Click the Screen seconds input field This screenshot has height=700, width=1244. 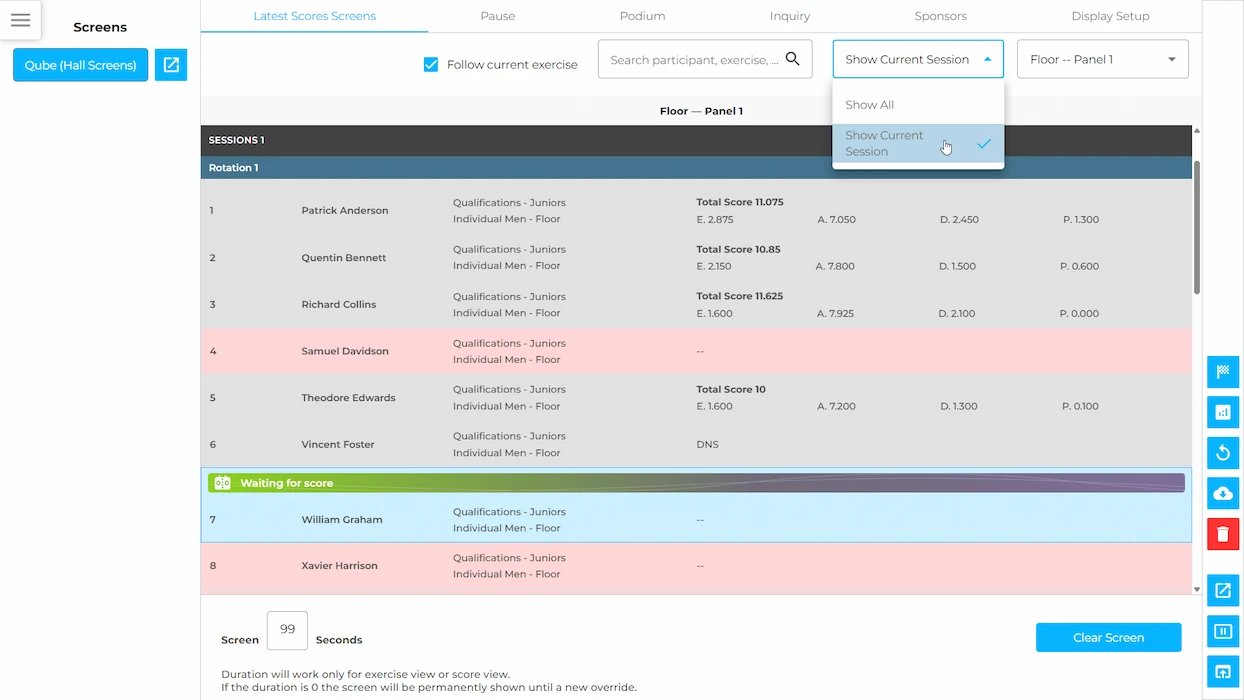tap(288, 630)
